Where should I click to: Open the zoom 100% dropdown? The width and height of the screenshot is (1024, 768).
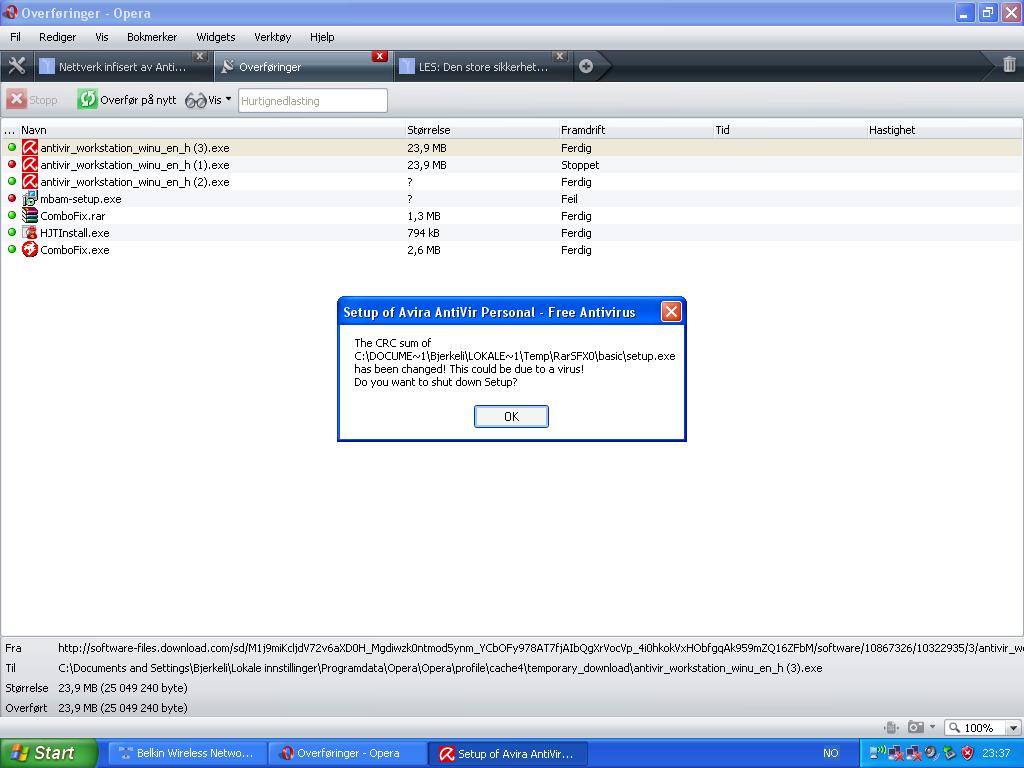click(x=1013, y=728)
